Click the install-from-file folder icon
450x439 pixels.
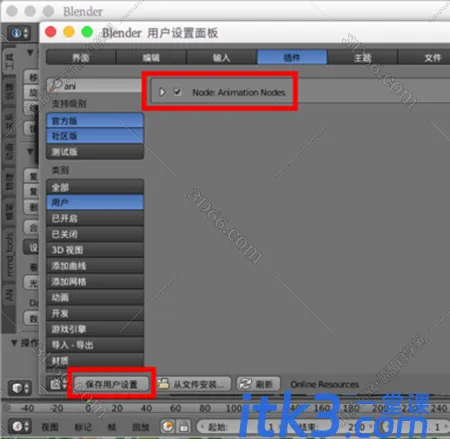163,384
